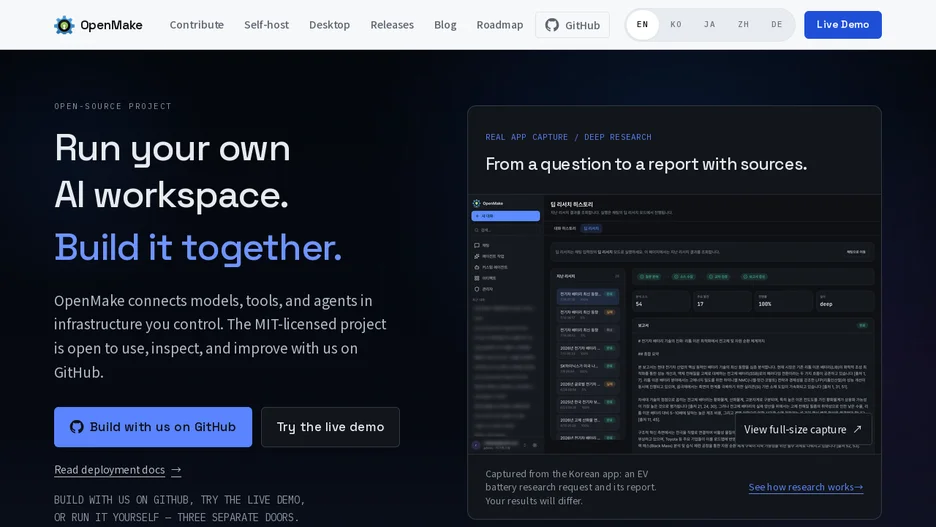Switch language to ZH

[x=743, y=24]
